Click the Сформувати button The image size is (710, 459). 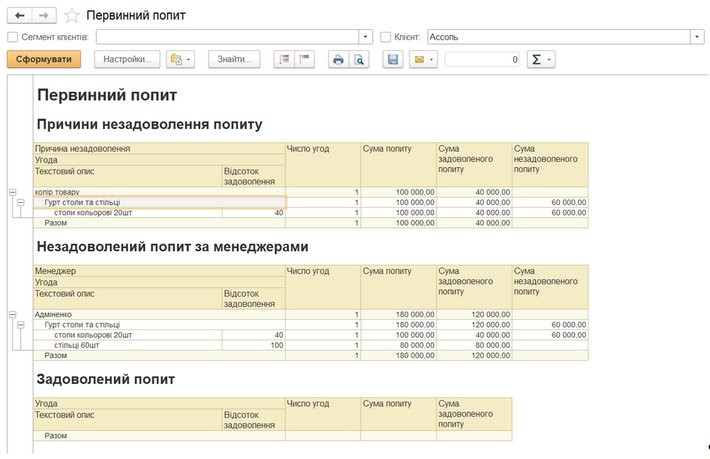pos(43,60)
